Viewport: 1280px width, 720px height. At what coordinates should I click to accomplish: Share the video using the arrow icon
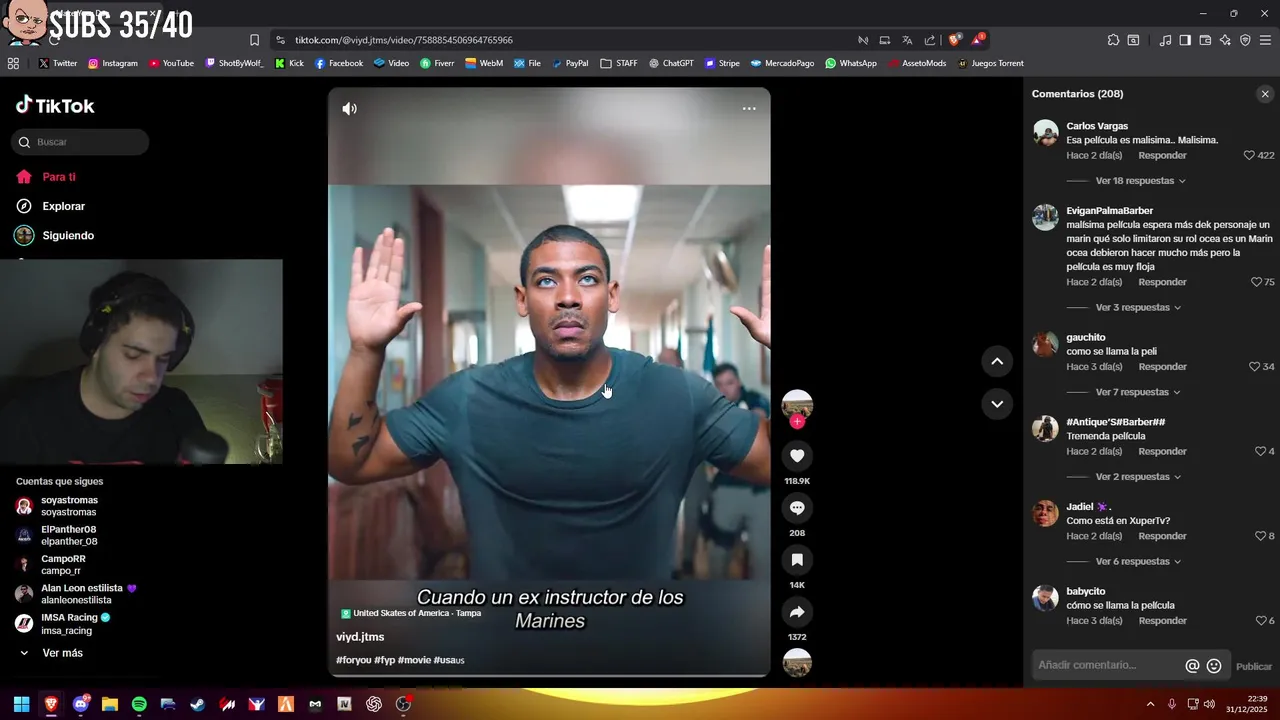(797, 612)
